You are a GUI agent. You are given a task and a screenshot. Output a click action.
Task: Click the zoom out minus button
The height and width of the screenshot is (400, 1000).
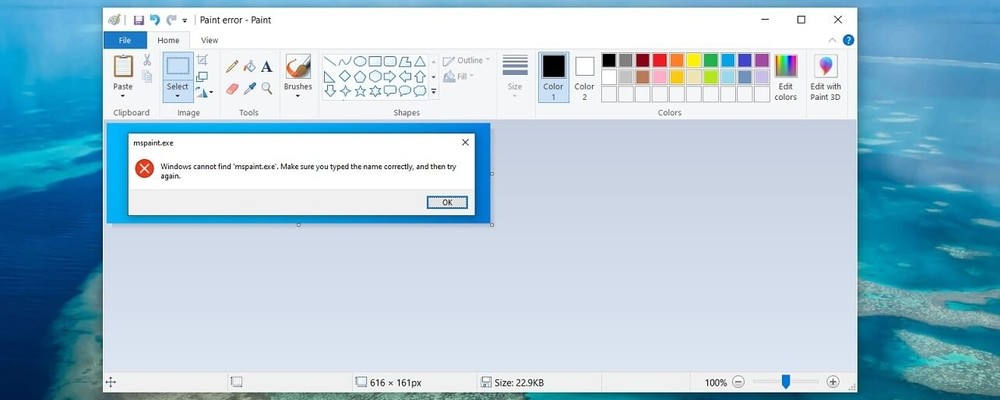pos(739,382)
